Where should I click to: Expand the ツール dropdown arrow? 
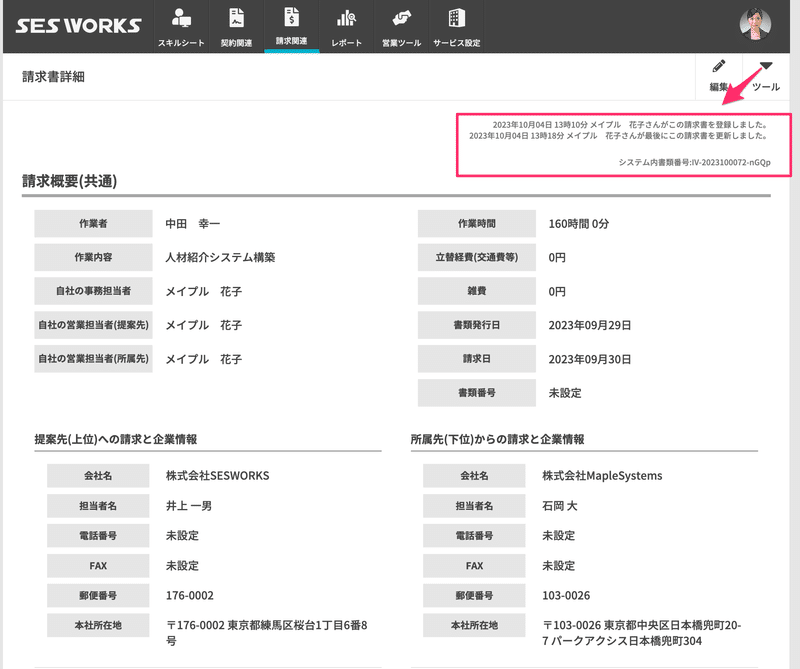(766, 65)
